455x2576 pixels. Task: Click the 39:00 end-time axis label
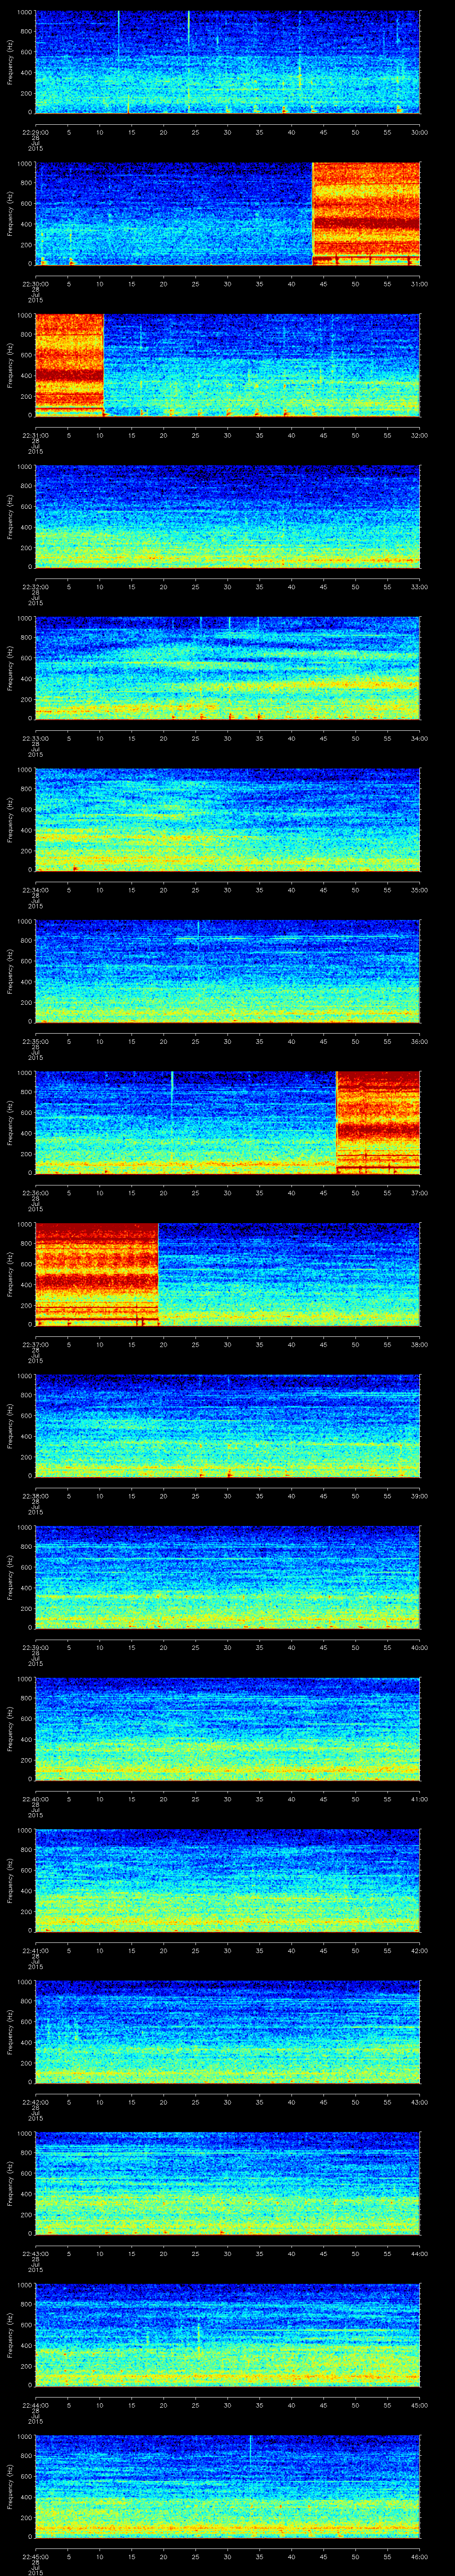419,1495
